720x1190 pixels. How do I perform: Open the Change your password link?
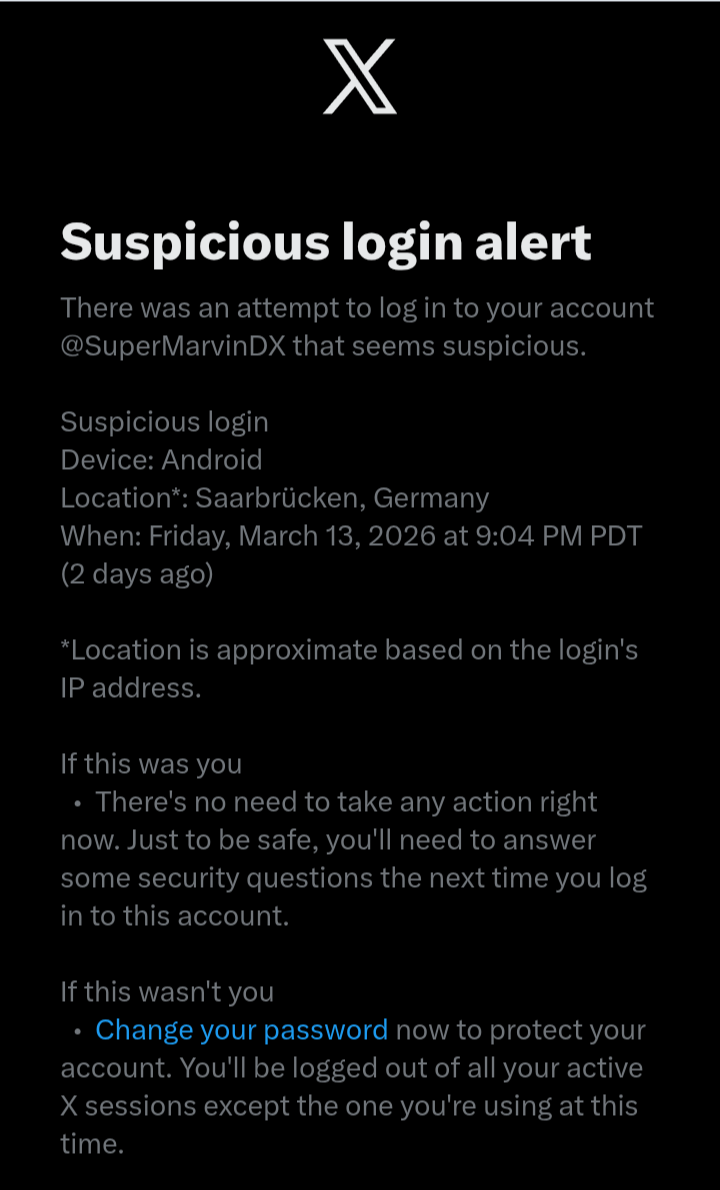point(241,1029)
